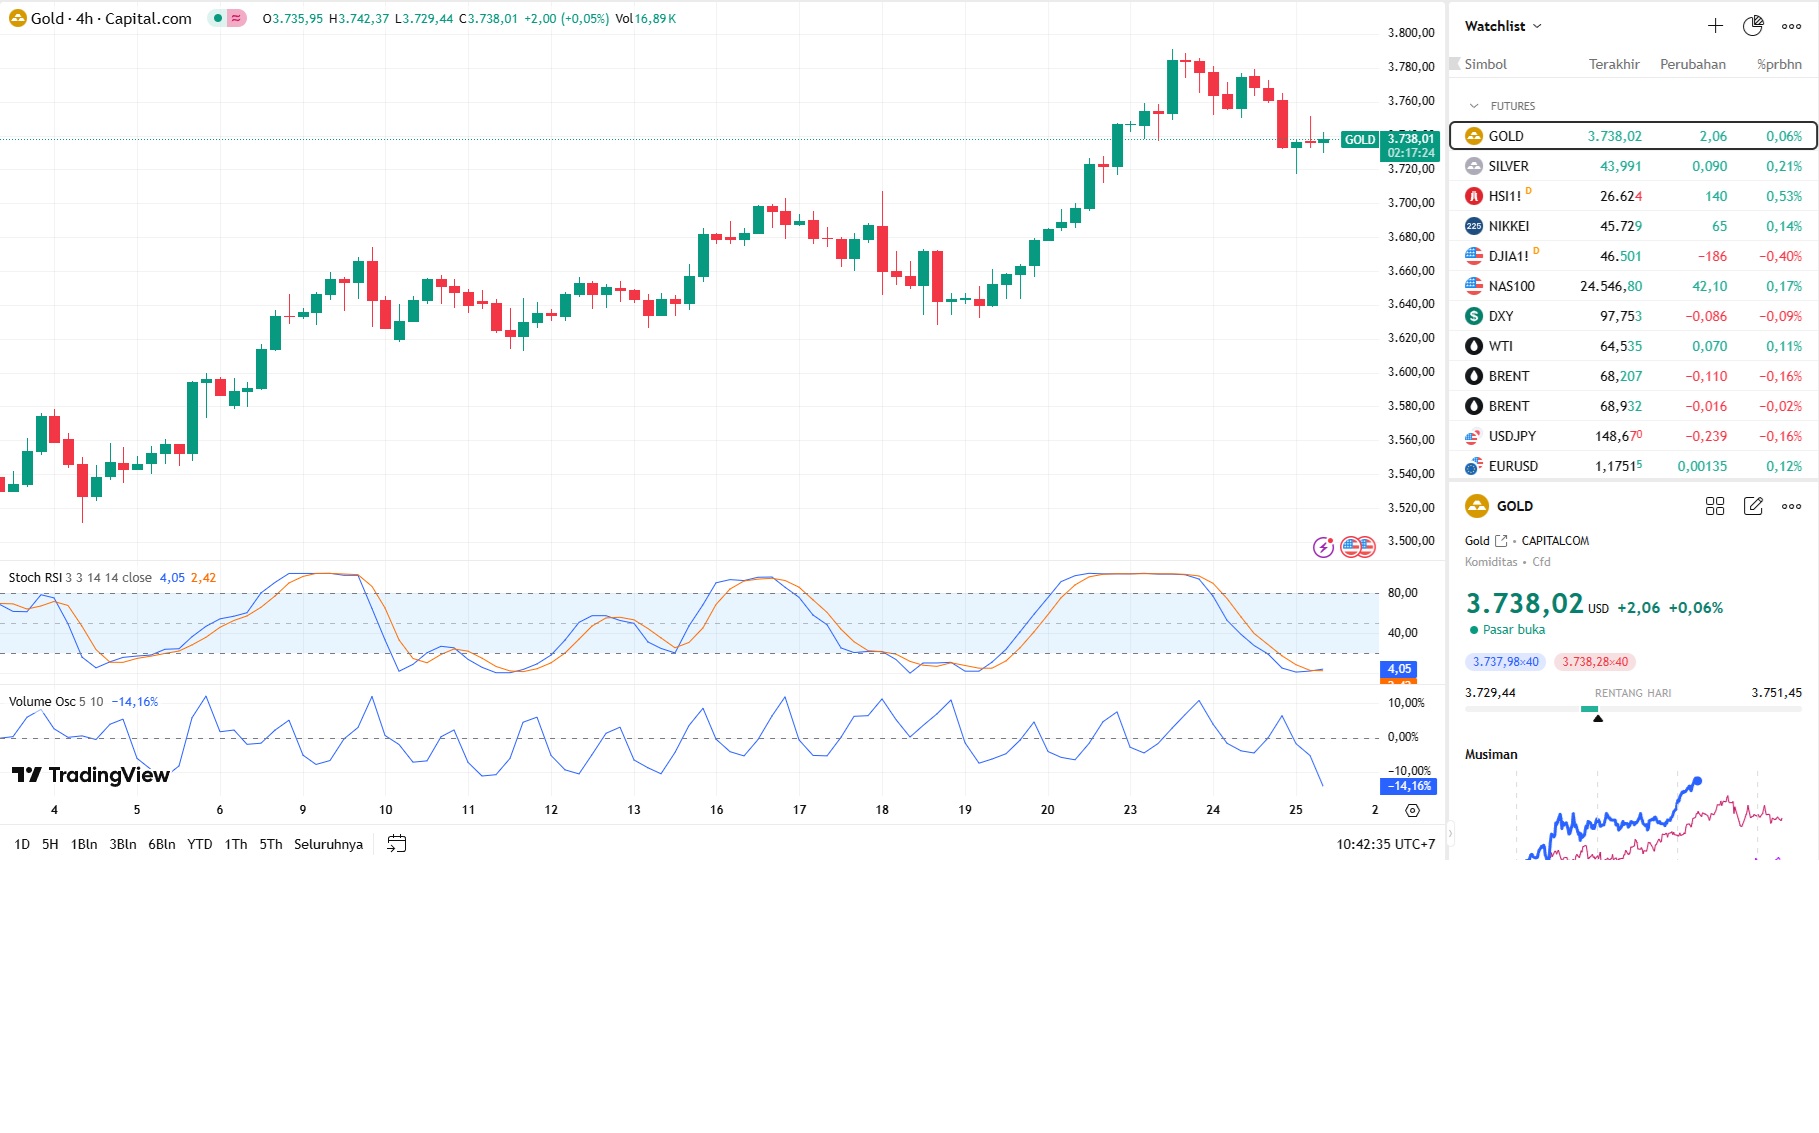Add a symbol with the plus icon

click(1715, 26)
